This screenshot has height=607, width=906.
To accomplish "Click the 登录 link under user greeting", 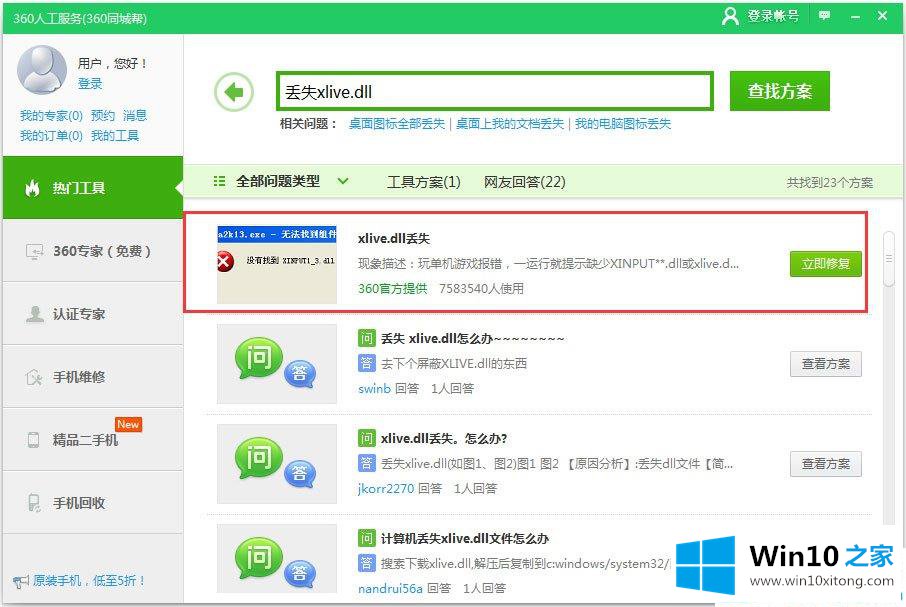I will [x=90, y=84].
